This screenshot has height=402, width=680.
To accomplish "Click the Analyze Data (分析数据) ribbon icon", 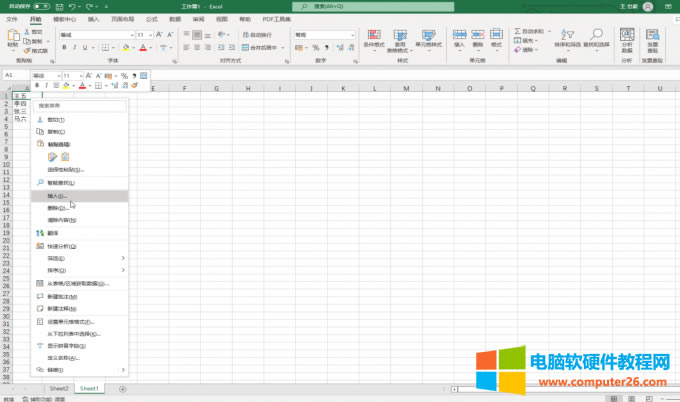I will click(627, 40).
